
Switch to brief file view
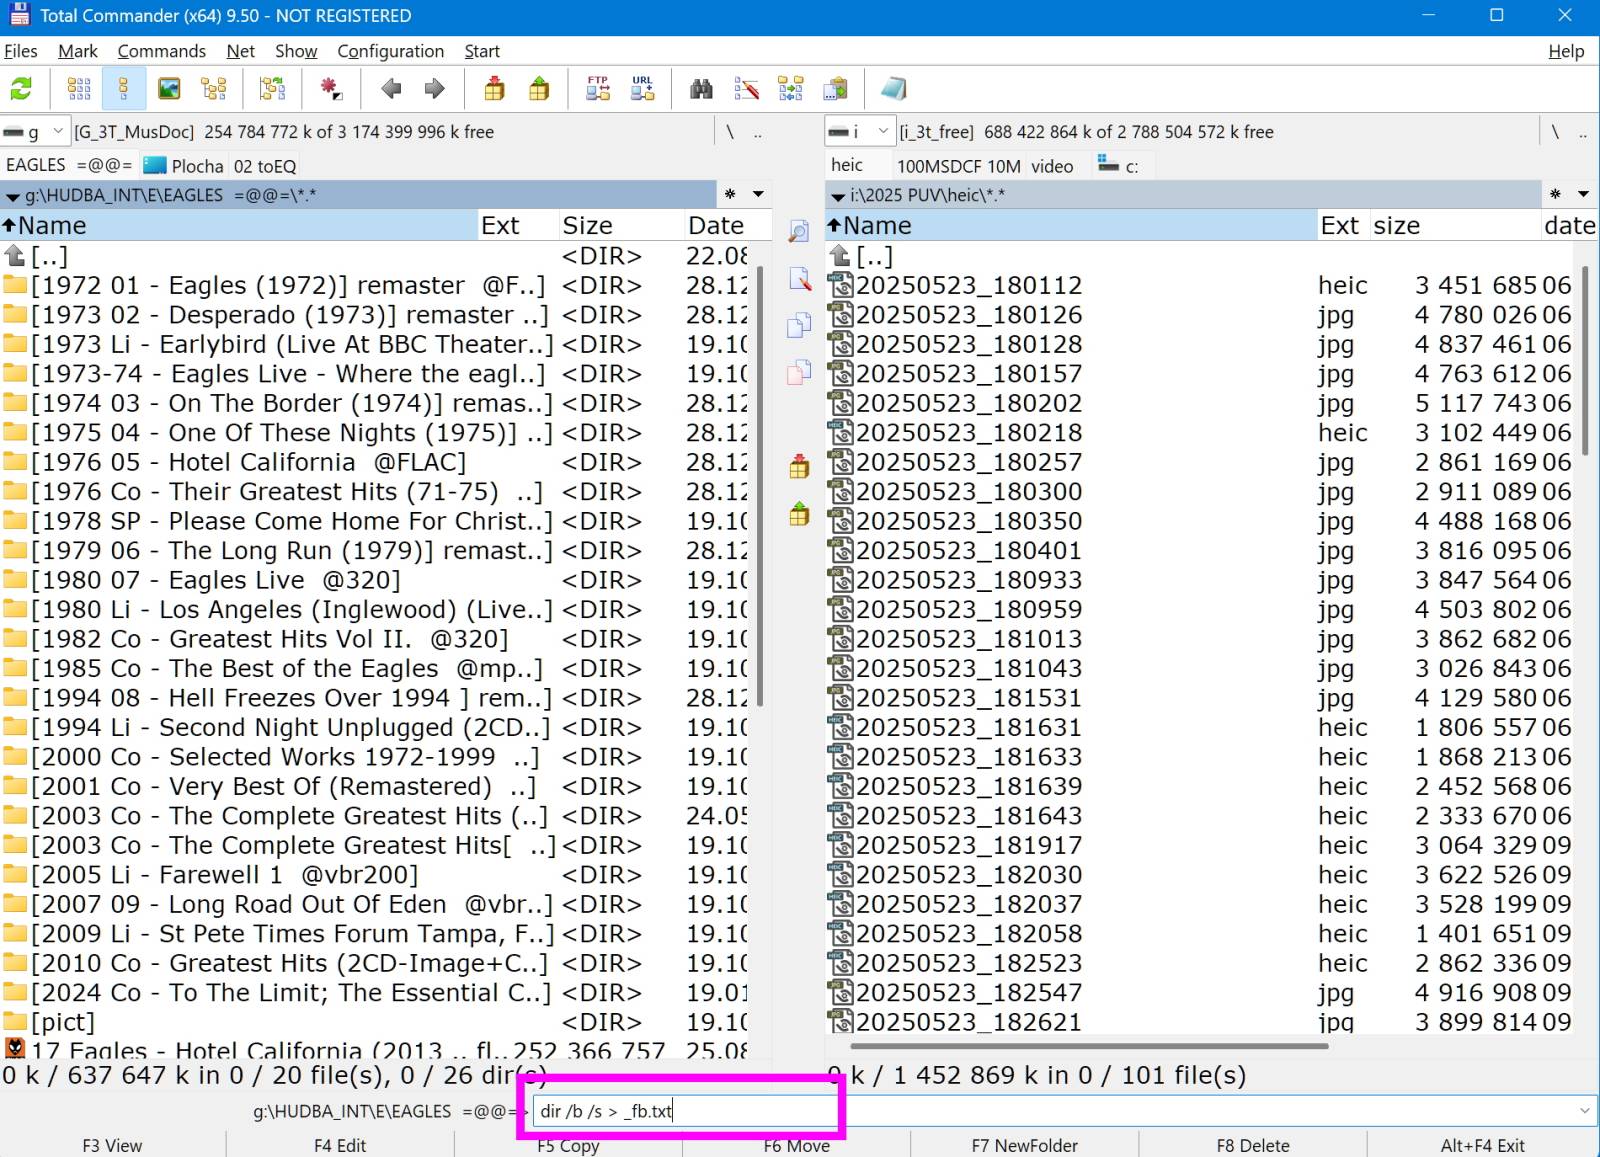tap(79, 89)
